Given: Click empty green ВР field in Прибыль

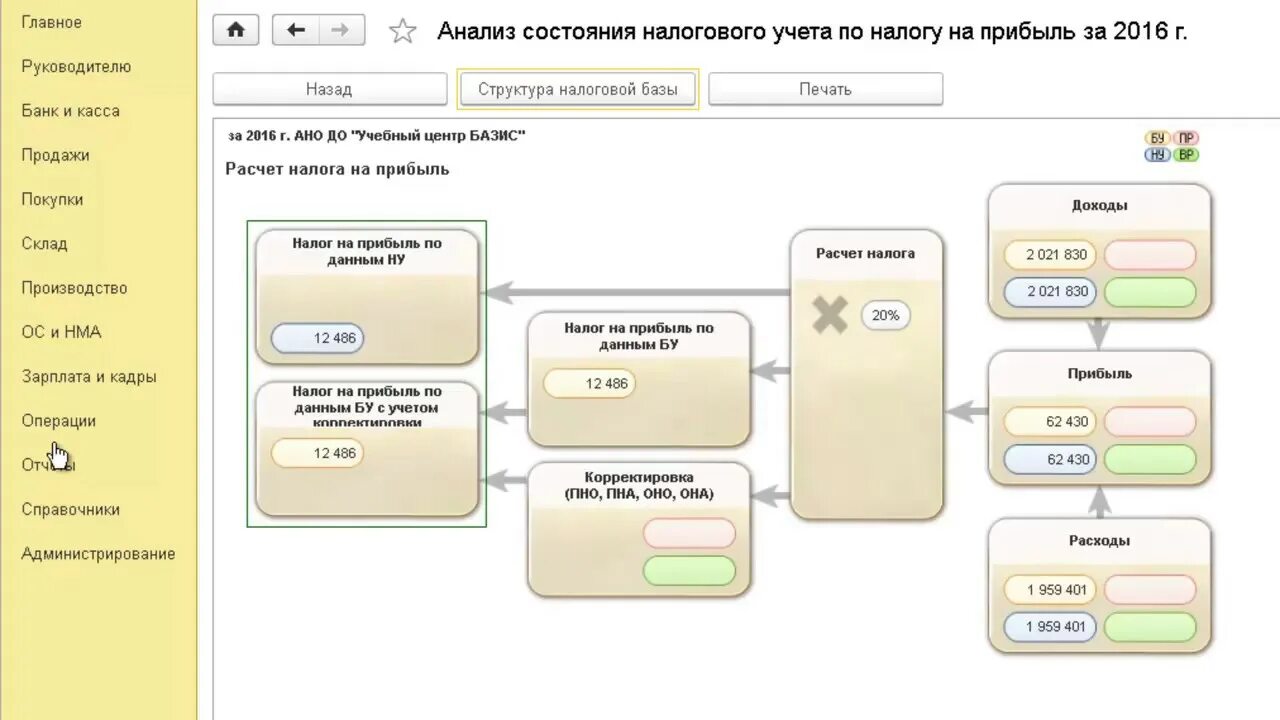Looking at the screenshot, I should click(1150, 460).
